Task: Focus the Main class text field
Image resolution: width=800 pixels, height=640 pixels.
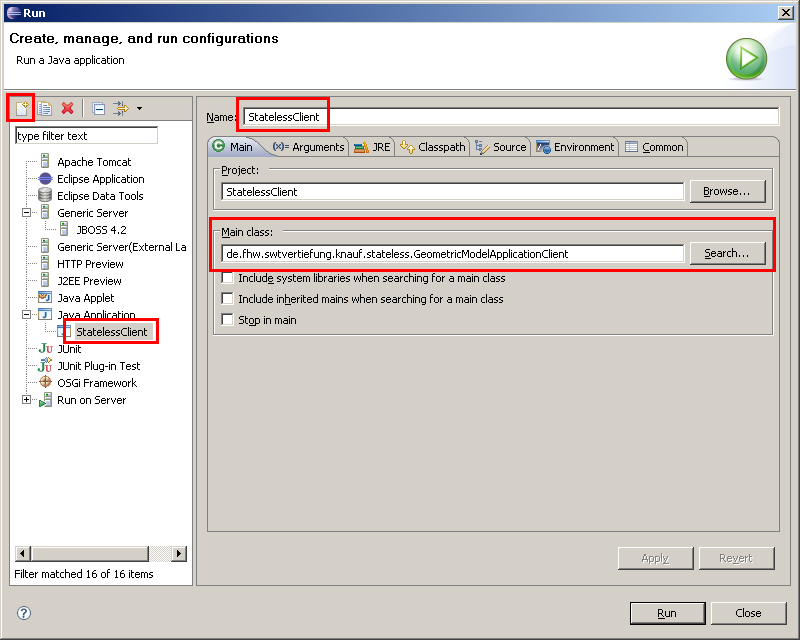Action: (x=452, y=254)
